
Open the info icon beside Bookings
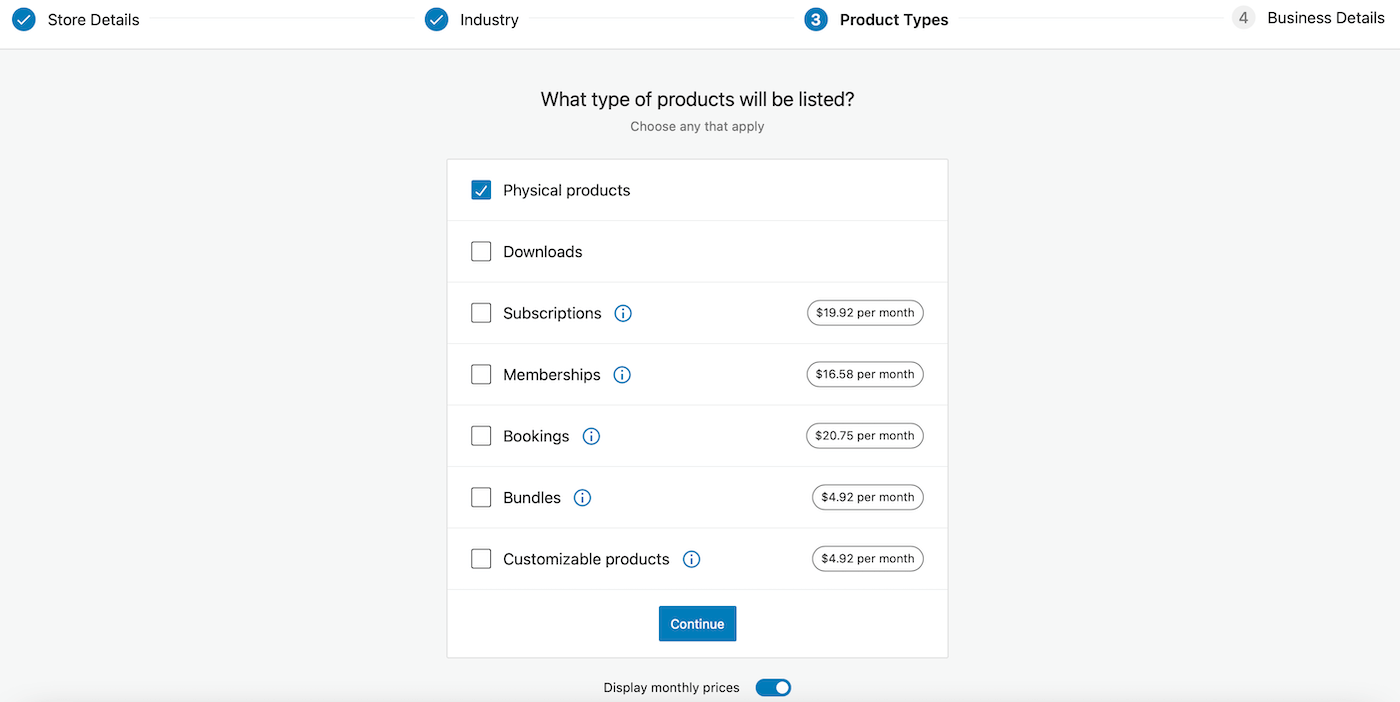point(590,436)
